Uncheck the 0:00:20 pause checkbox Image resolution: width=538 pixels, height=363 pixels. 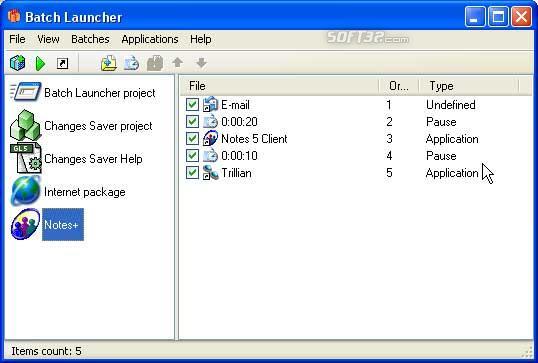click(x=192, y=121)
